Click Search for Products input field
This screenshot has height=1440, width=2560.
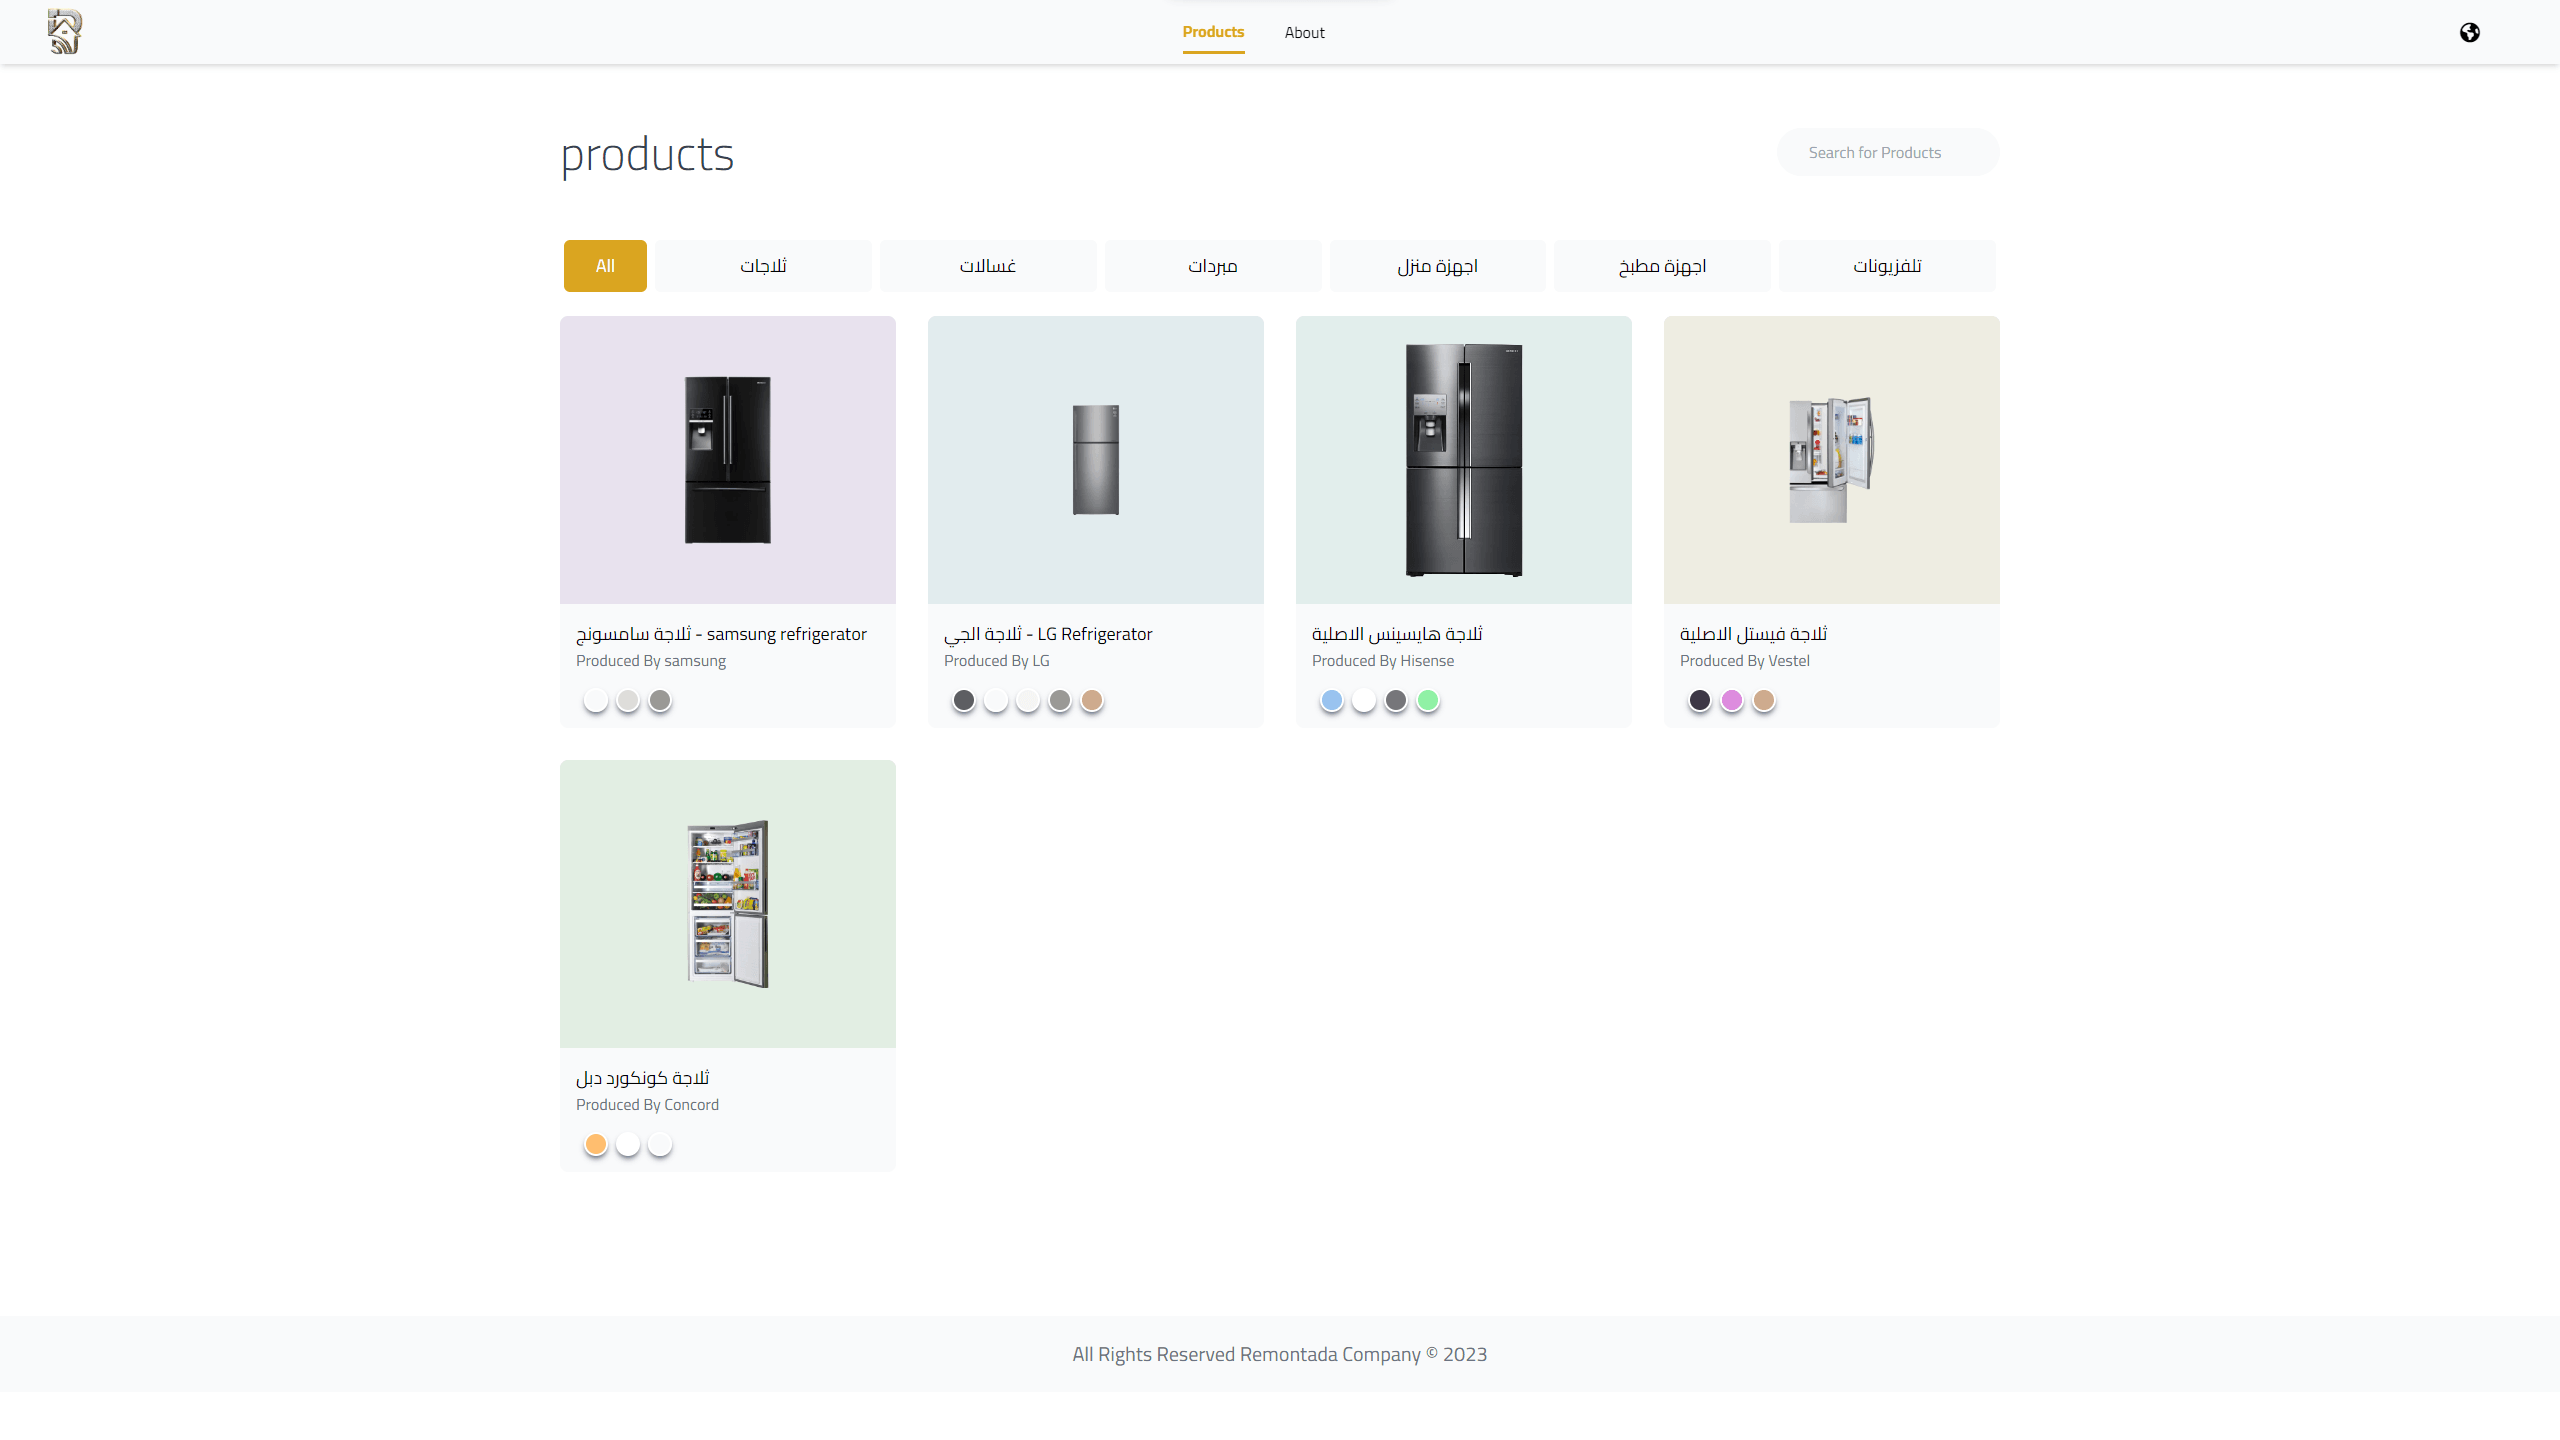[x=1887, y=153]
